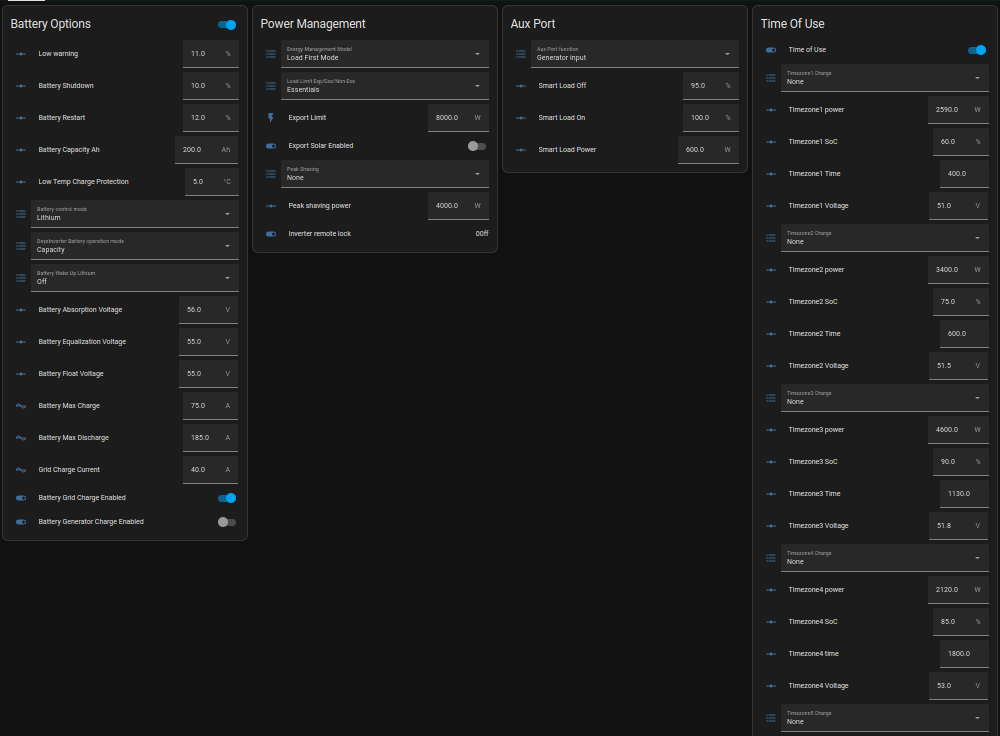Viewport: 1000px width, 736px height.
Task: Click the list icon beside Battery control mode
Action: click(21, 214)
